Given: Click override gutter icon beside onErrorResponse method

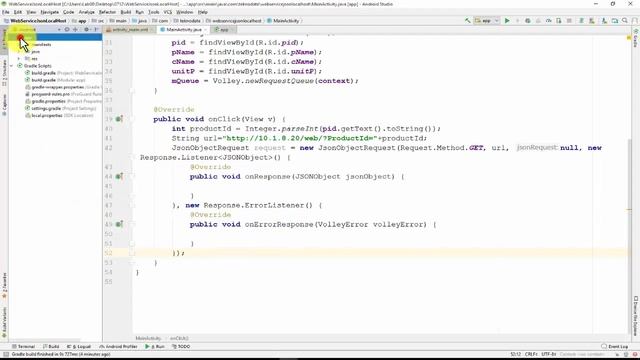Looking at the screenshot, I should pyautogui.click(x=119, y=224).
